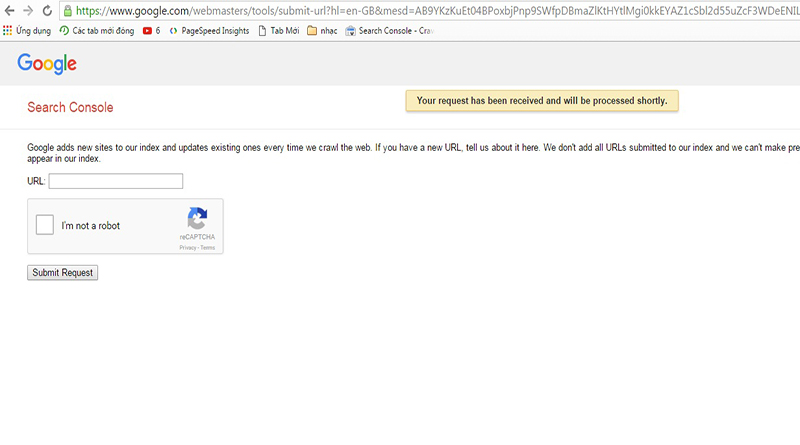Click the browser back arrow
The width and height of the screenshot is (800, 445).
tap(9, 11)
